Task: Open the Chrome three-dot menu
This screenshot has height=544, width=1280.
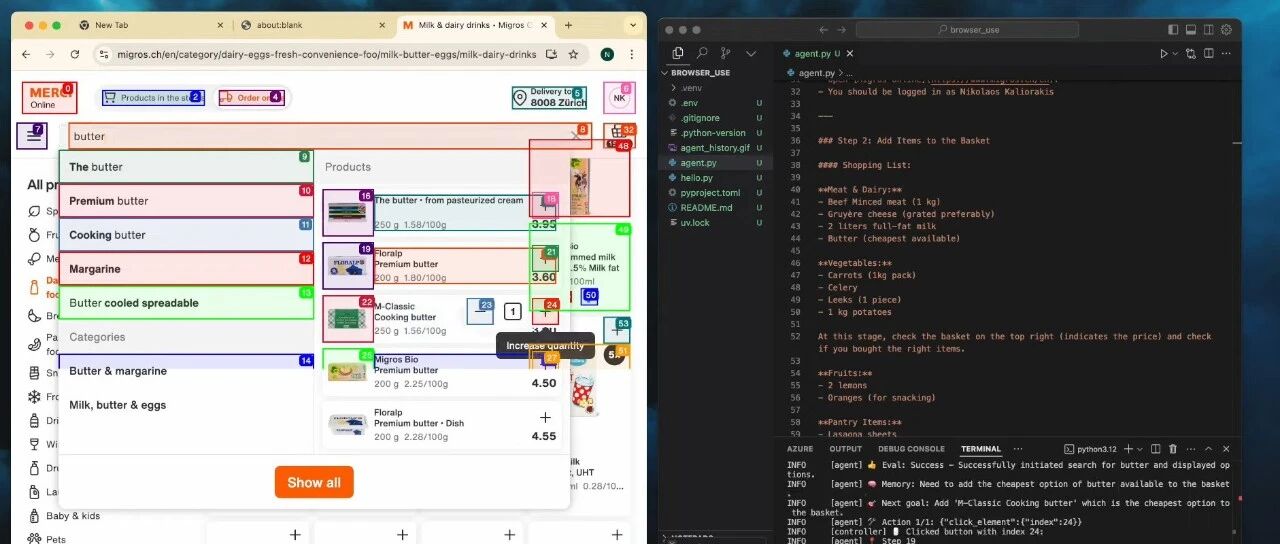Action: pos(632,54)
